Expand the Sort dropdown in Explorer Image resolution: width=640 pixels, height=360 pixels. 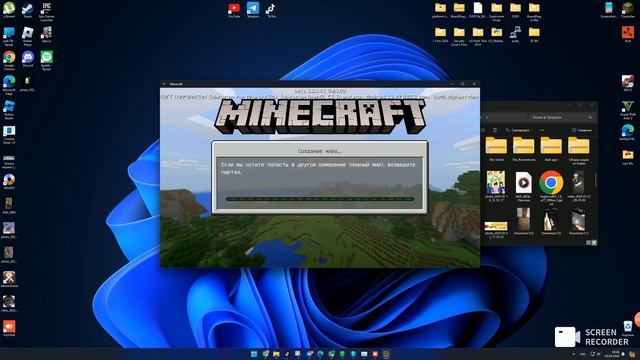[518, 130]
